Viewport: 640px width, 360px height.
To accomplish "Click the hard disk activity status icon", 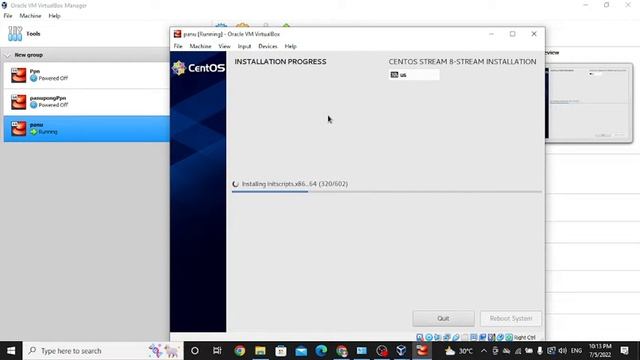I will pos(420,337).
